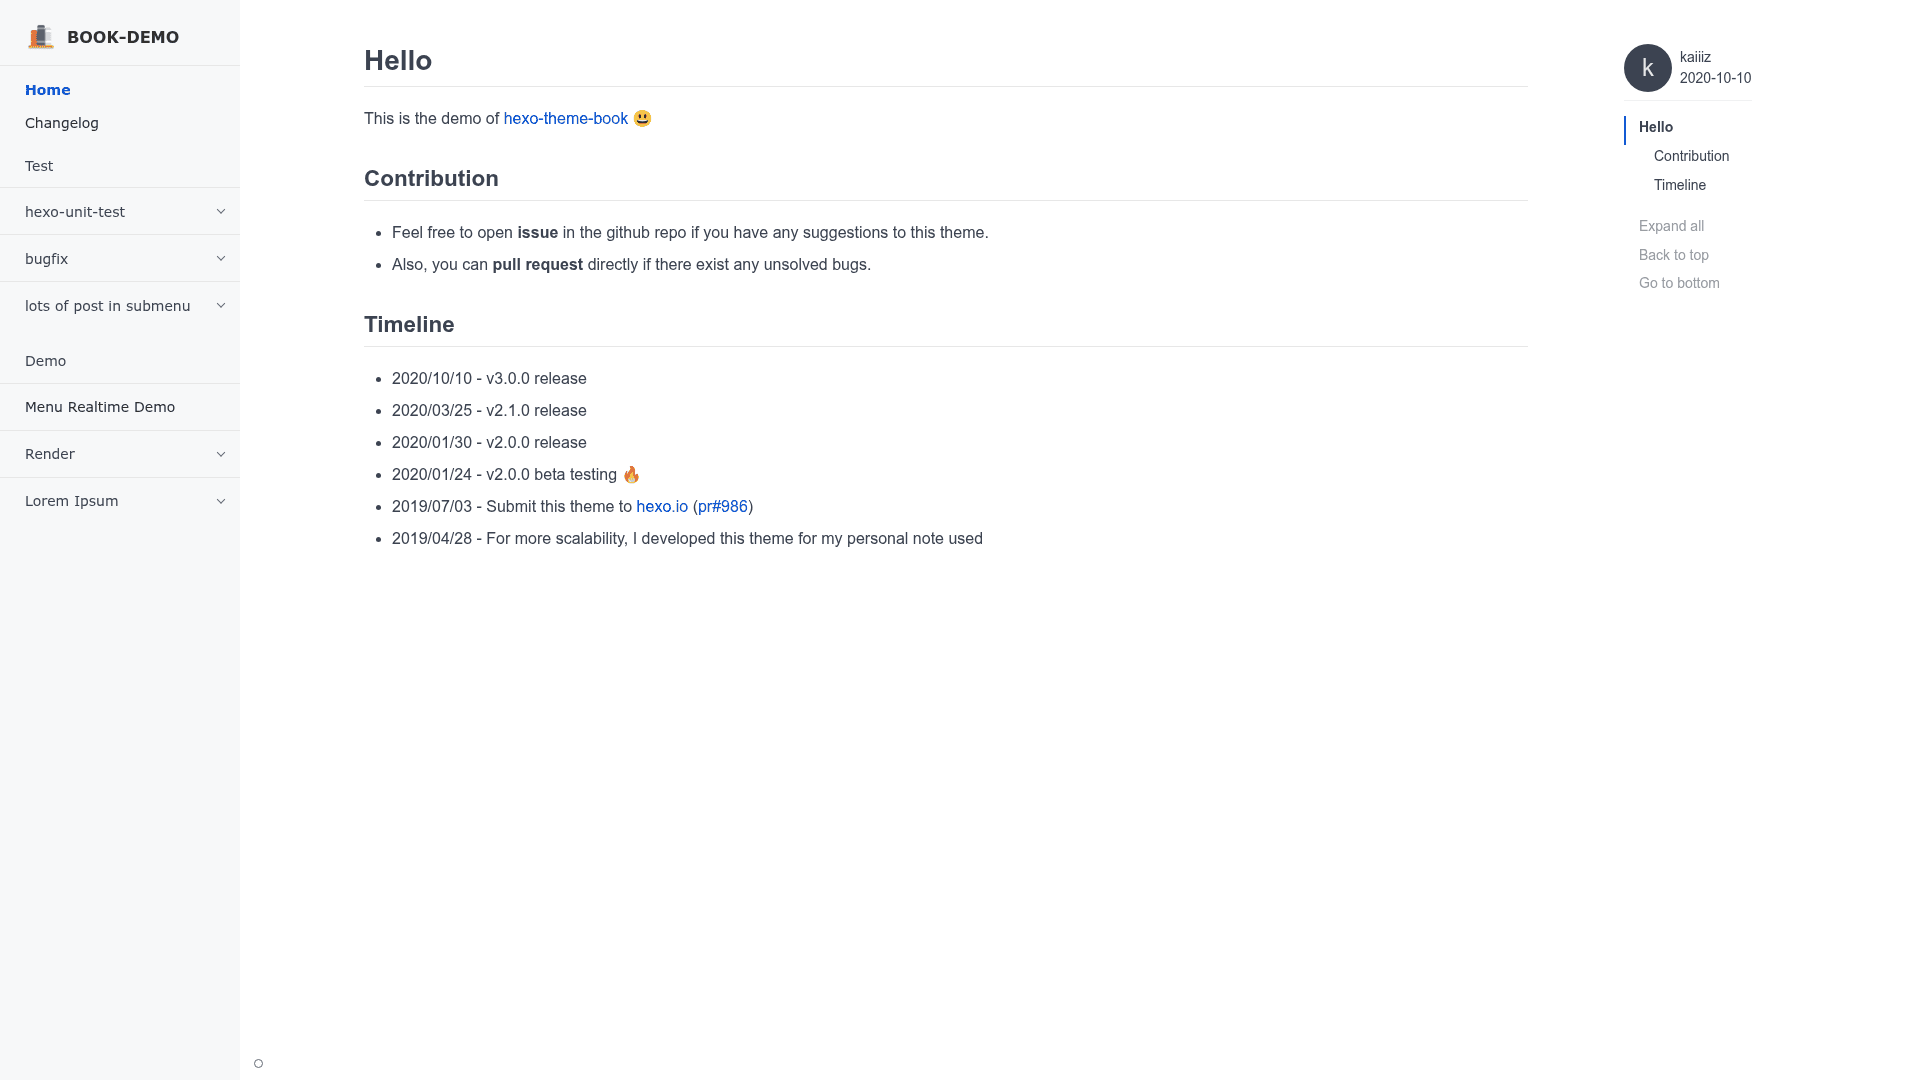The height and width of the screenshot is (1080, 1920).
Task: Expand the bugfix submenu chevron
Action: 221,259
